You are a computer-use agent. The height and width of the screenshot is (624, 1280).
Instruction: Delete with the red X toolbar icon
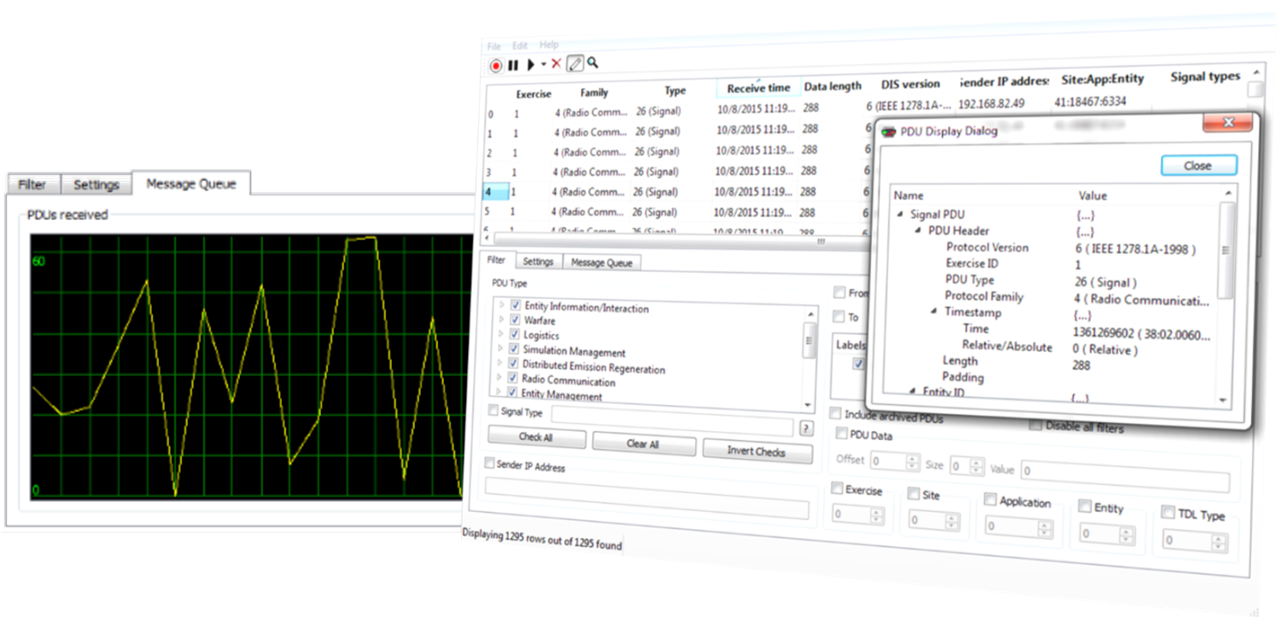pyautogui.click(x=557, y=64)
